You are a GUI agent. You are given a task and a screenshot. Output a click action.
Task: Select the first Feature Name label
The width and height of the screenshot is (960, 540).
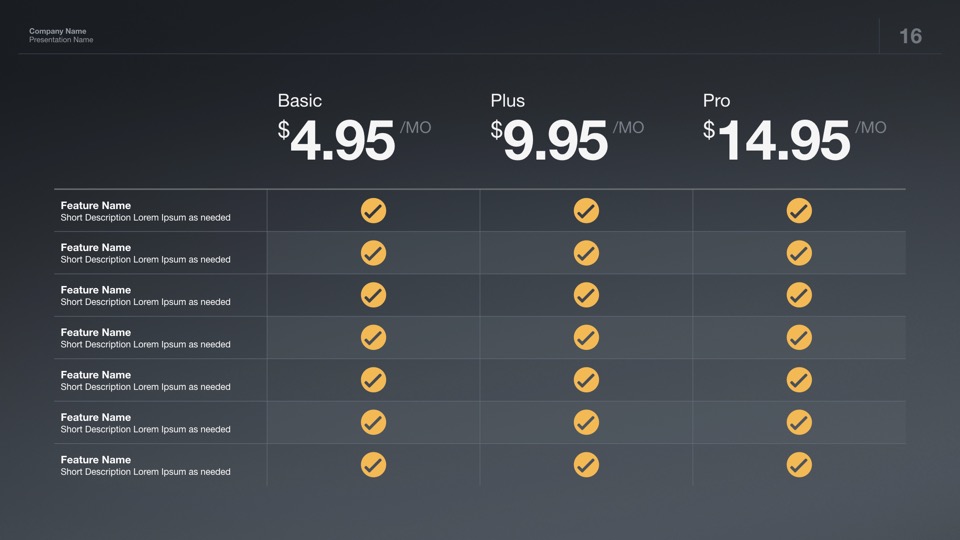(96, 205)
